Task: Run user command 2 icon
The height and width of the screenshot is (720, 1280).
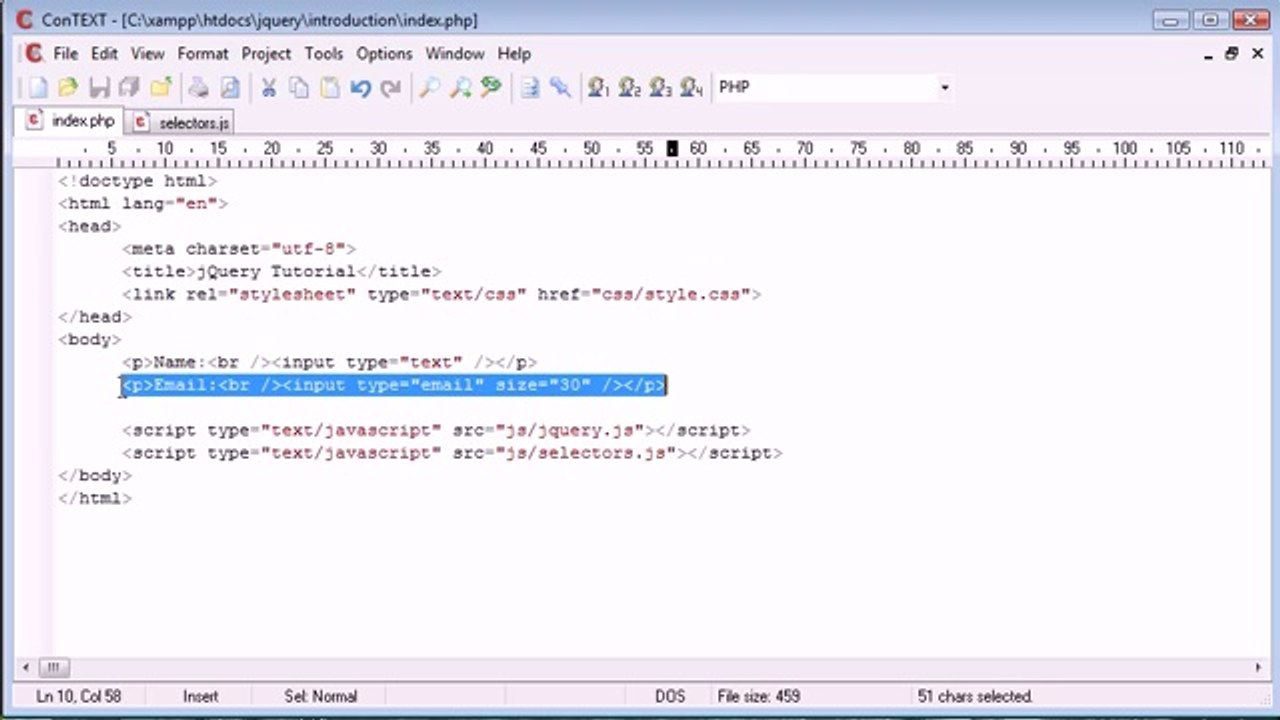Action: (x=629, y=88)
